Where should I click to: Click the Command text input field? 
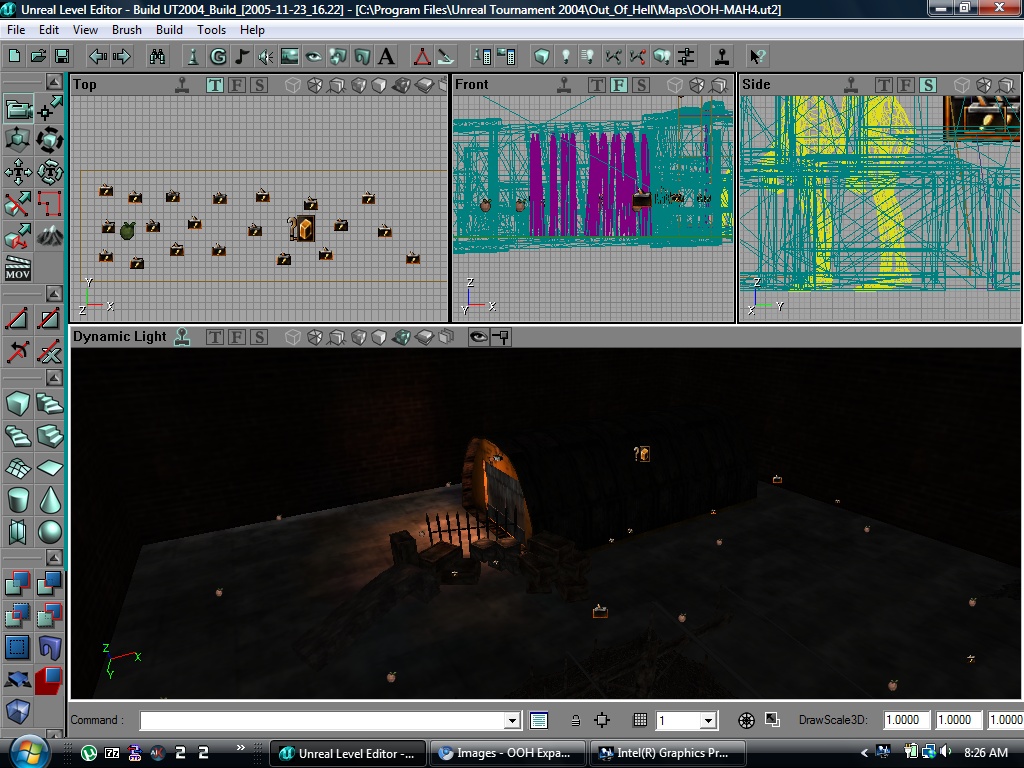point(323,720)
